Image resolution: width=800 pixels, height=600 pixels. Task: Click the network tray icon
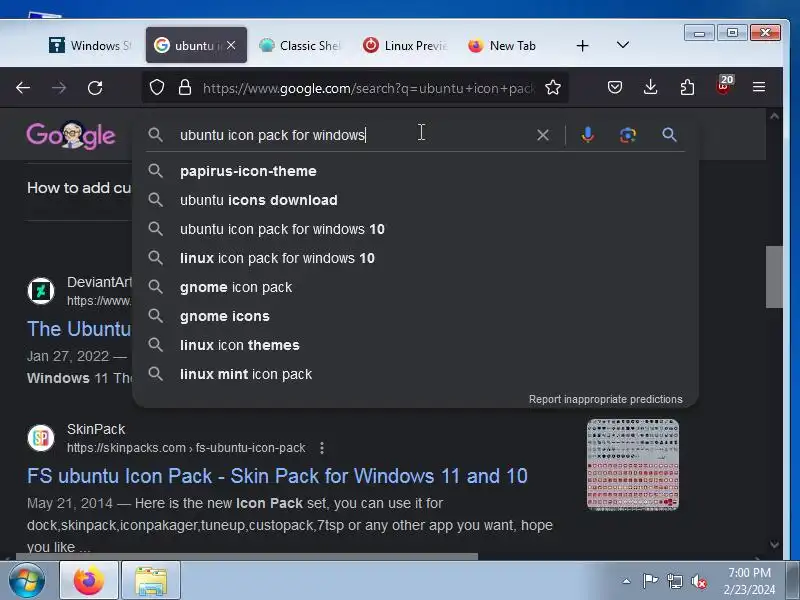(674, 581)
